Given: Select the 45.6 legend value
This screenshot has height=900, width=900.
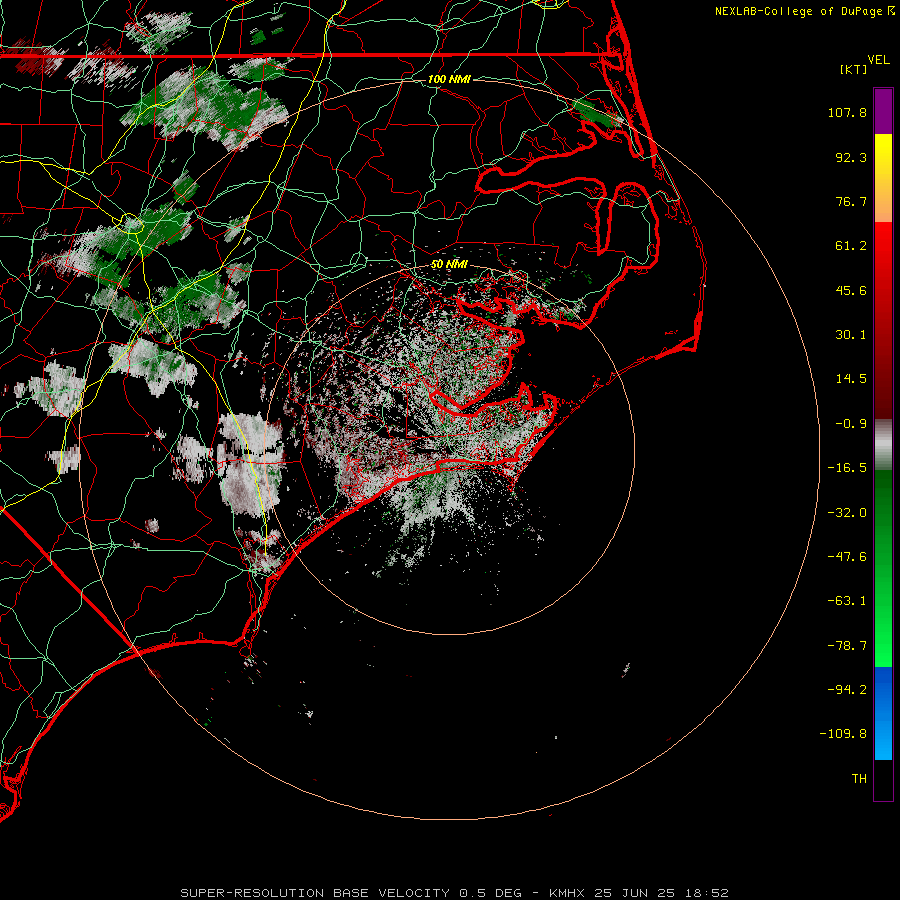Looking at the screenshot, I should pyautogui.click(x=851, y=290).
